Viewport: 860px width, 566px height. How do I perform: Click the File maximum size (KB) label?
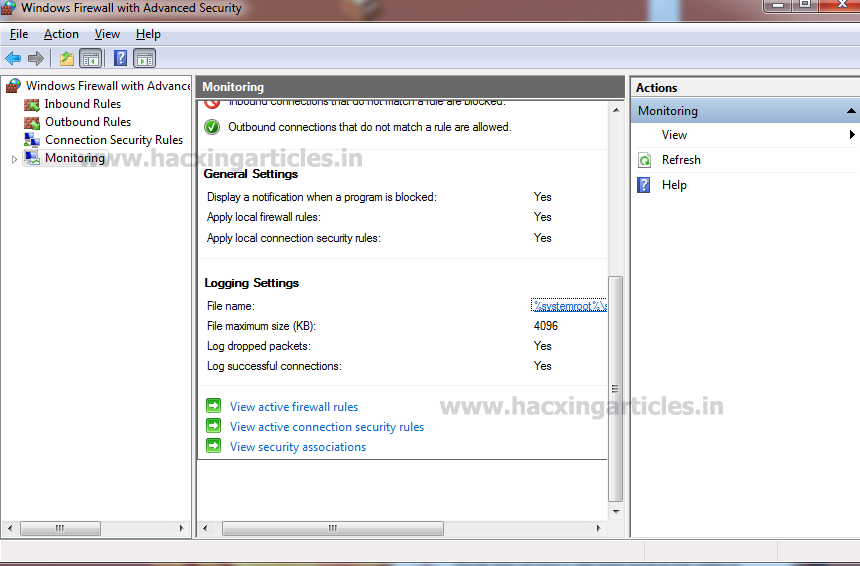click(x=261, y=326)
